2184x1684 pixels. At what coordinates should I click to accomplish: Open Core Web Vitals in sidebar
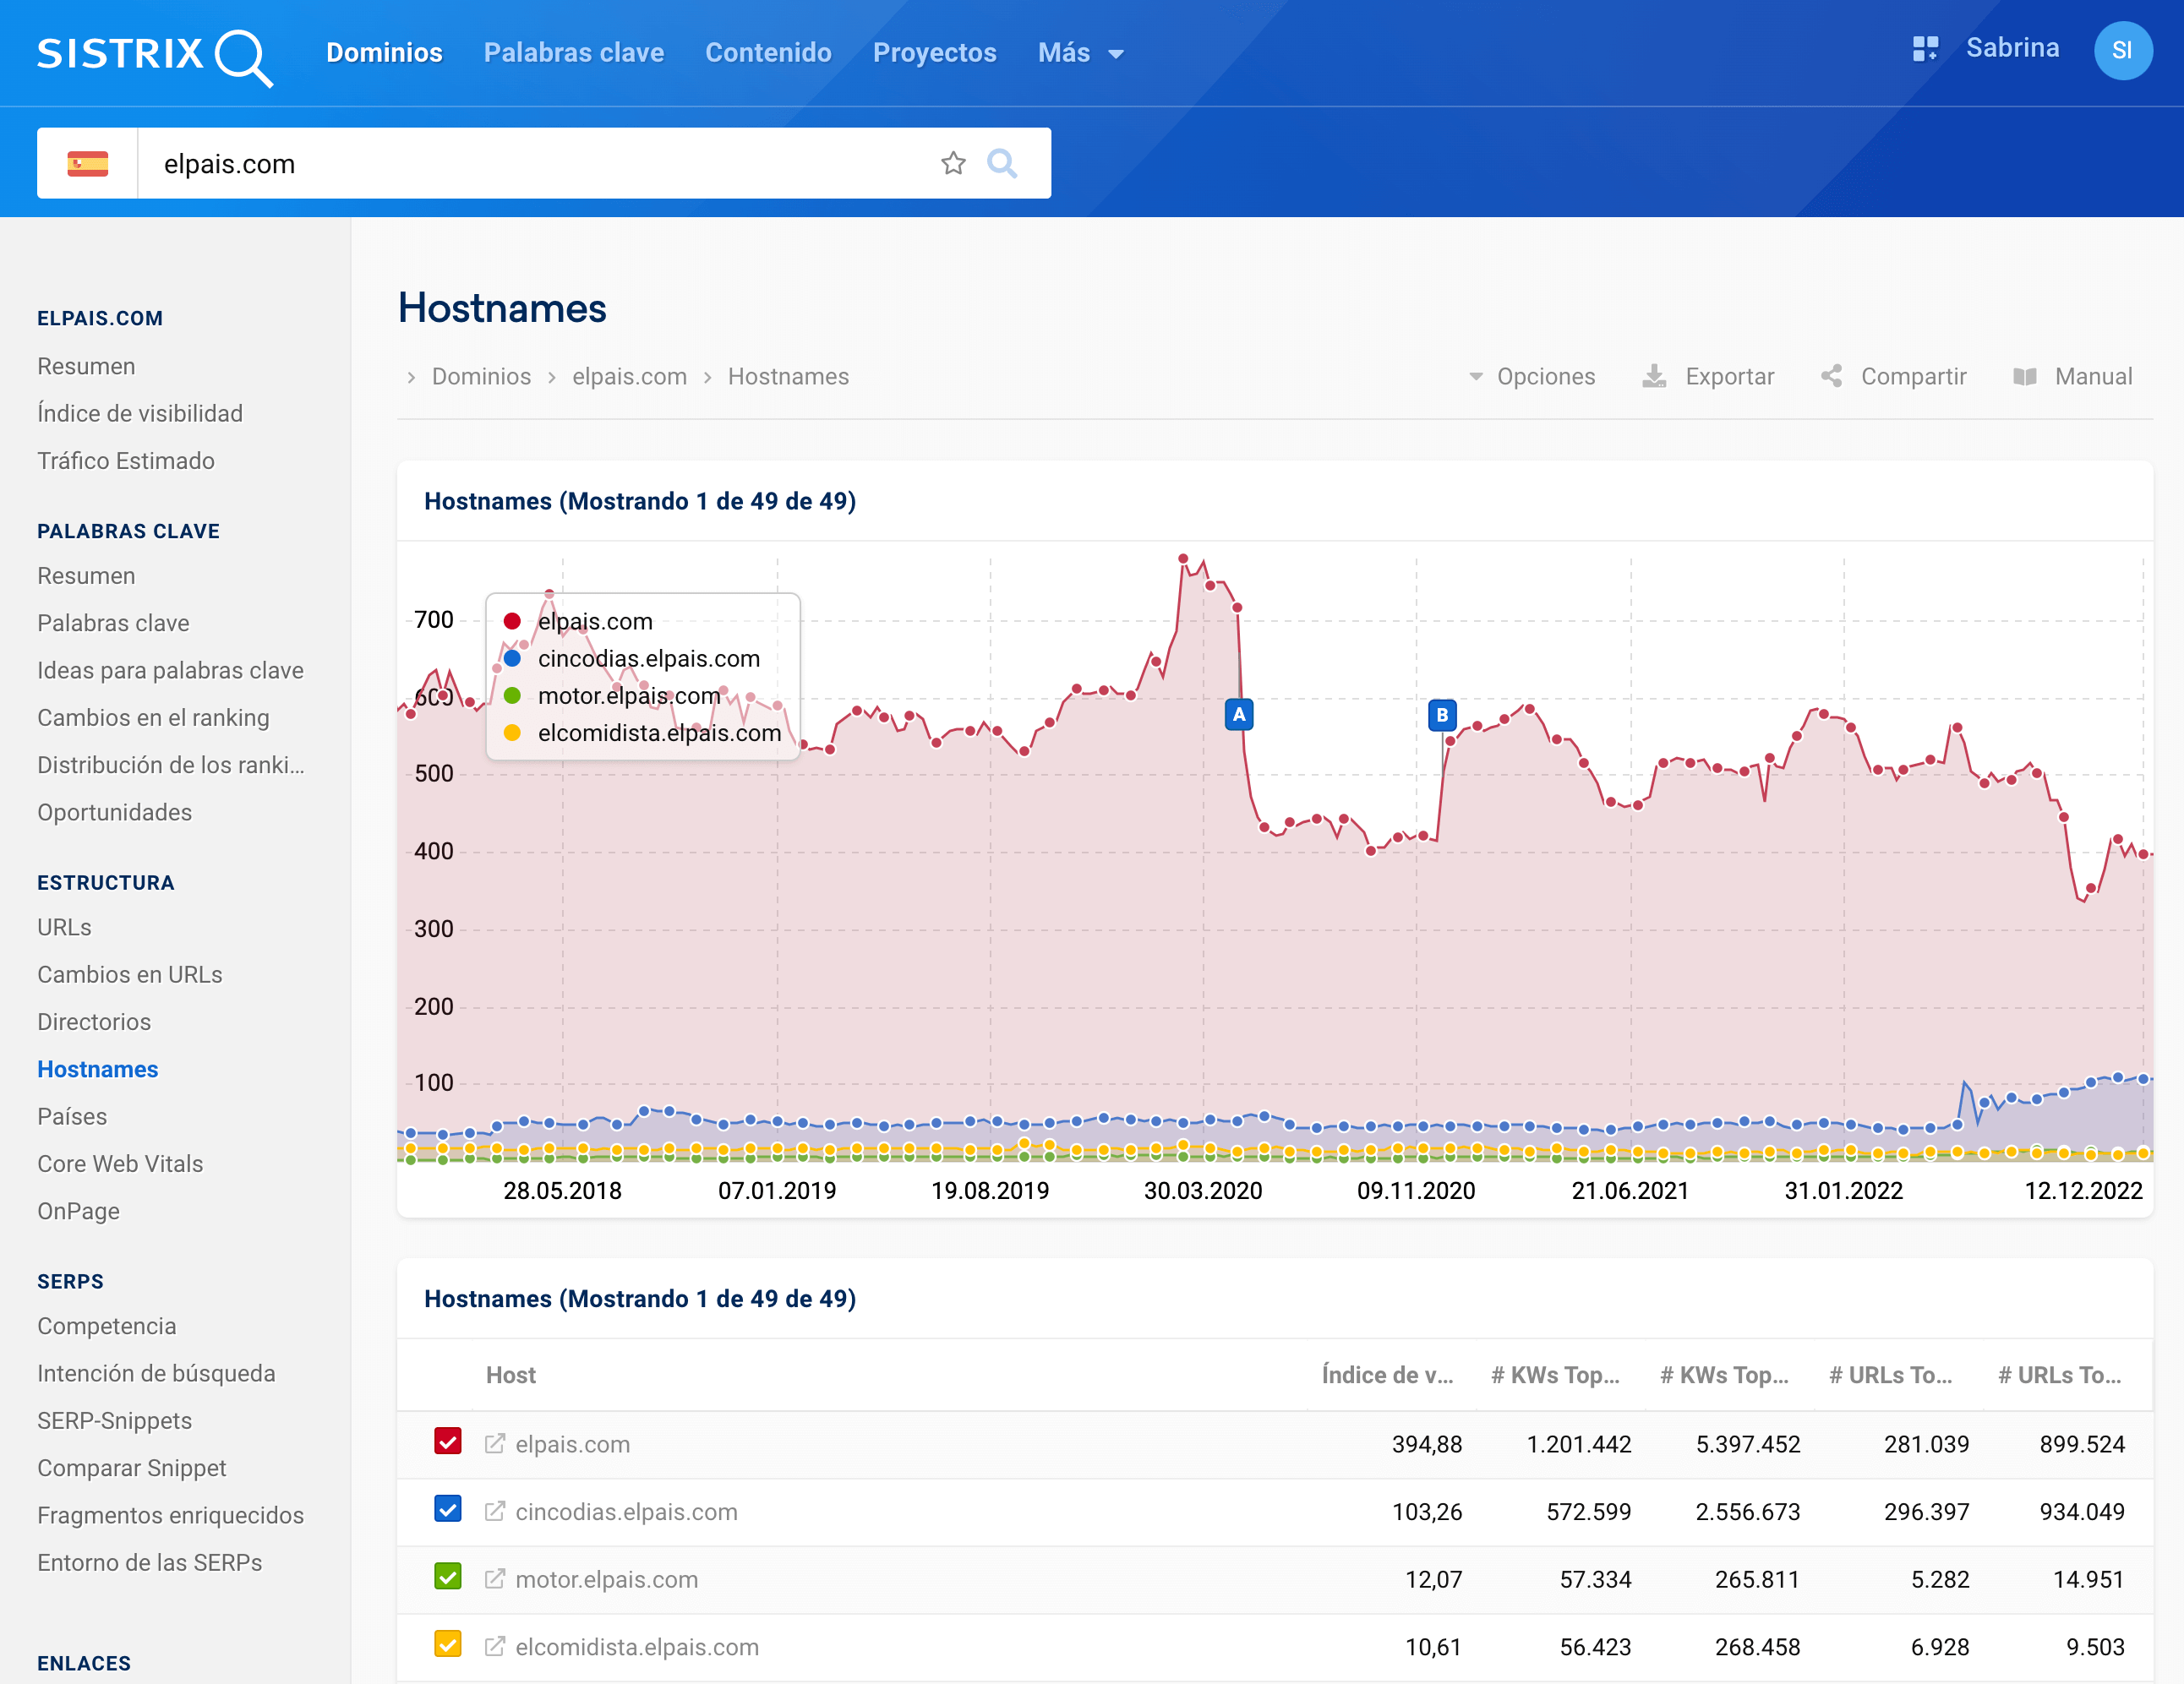pyautogui.click(x=120, y=1163)
